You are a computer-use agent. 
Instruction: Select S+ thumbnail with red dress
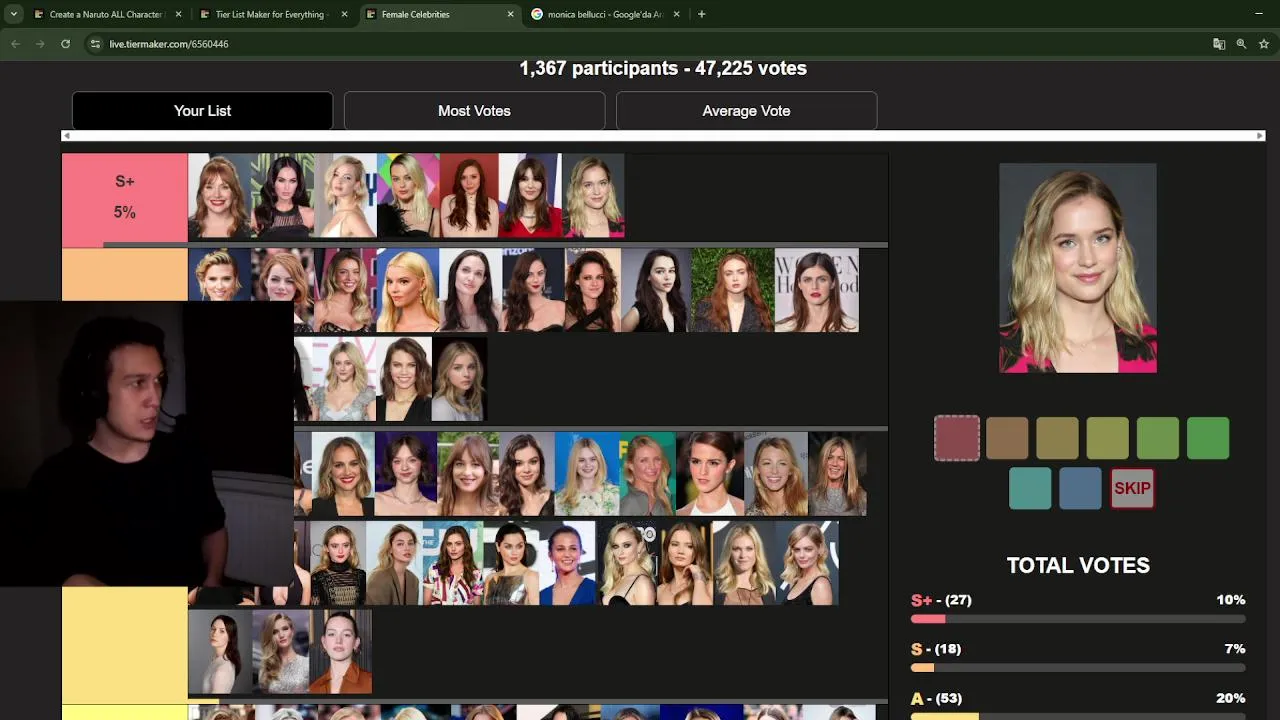click(530, 195)
